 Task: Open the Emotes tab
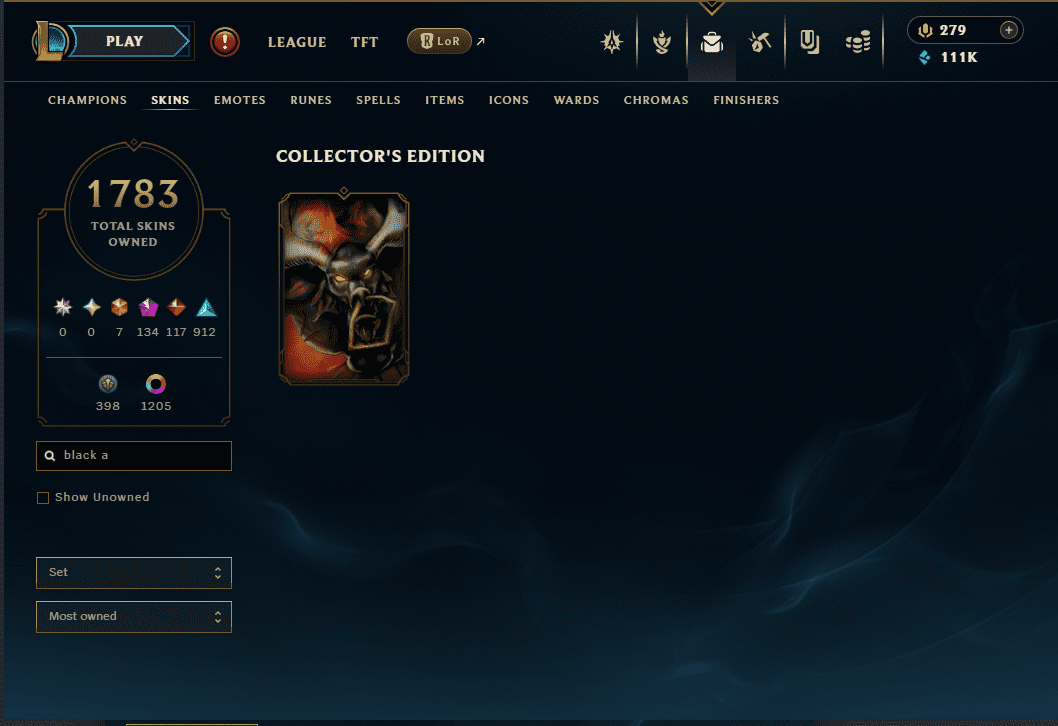point(240,100)
